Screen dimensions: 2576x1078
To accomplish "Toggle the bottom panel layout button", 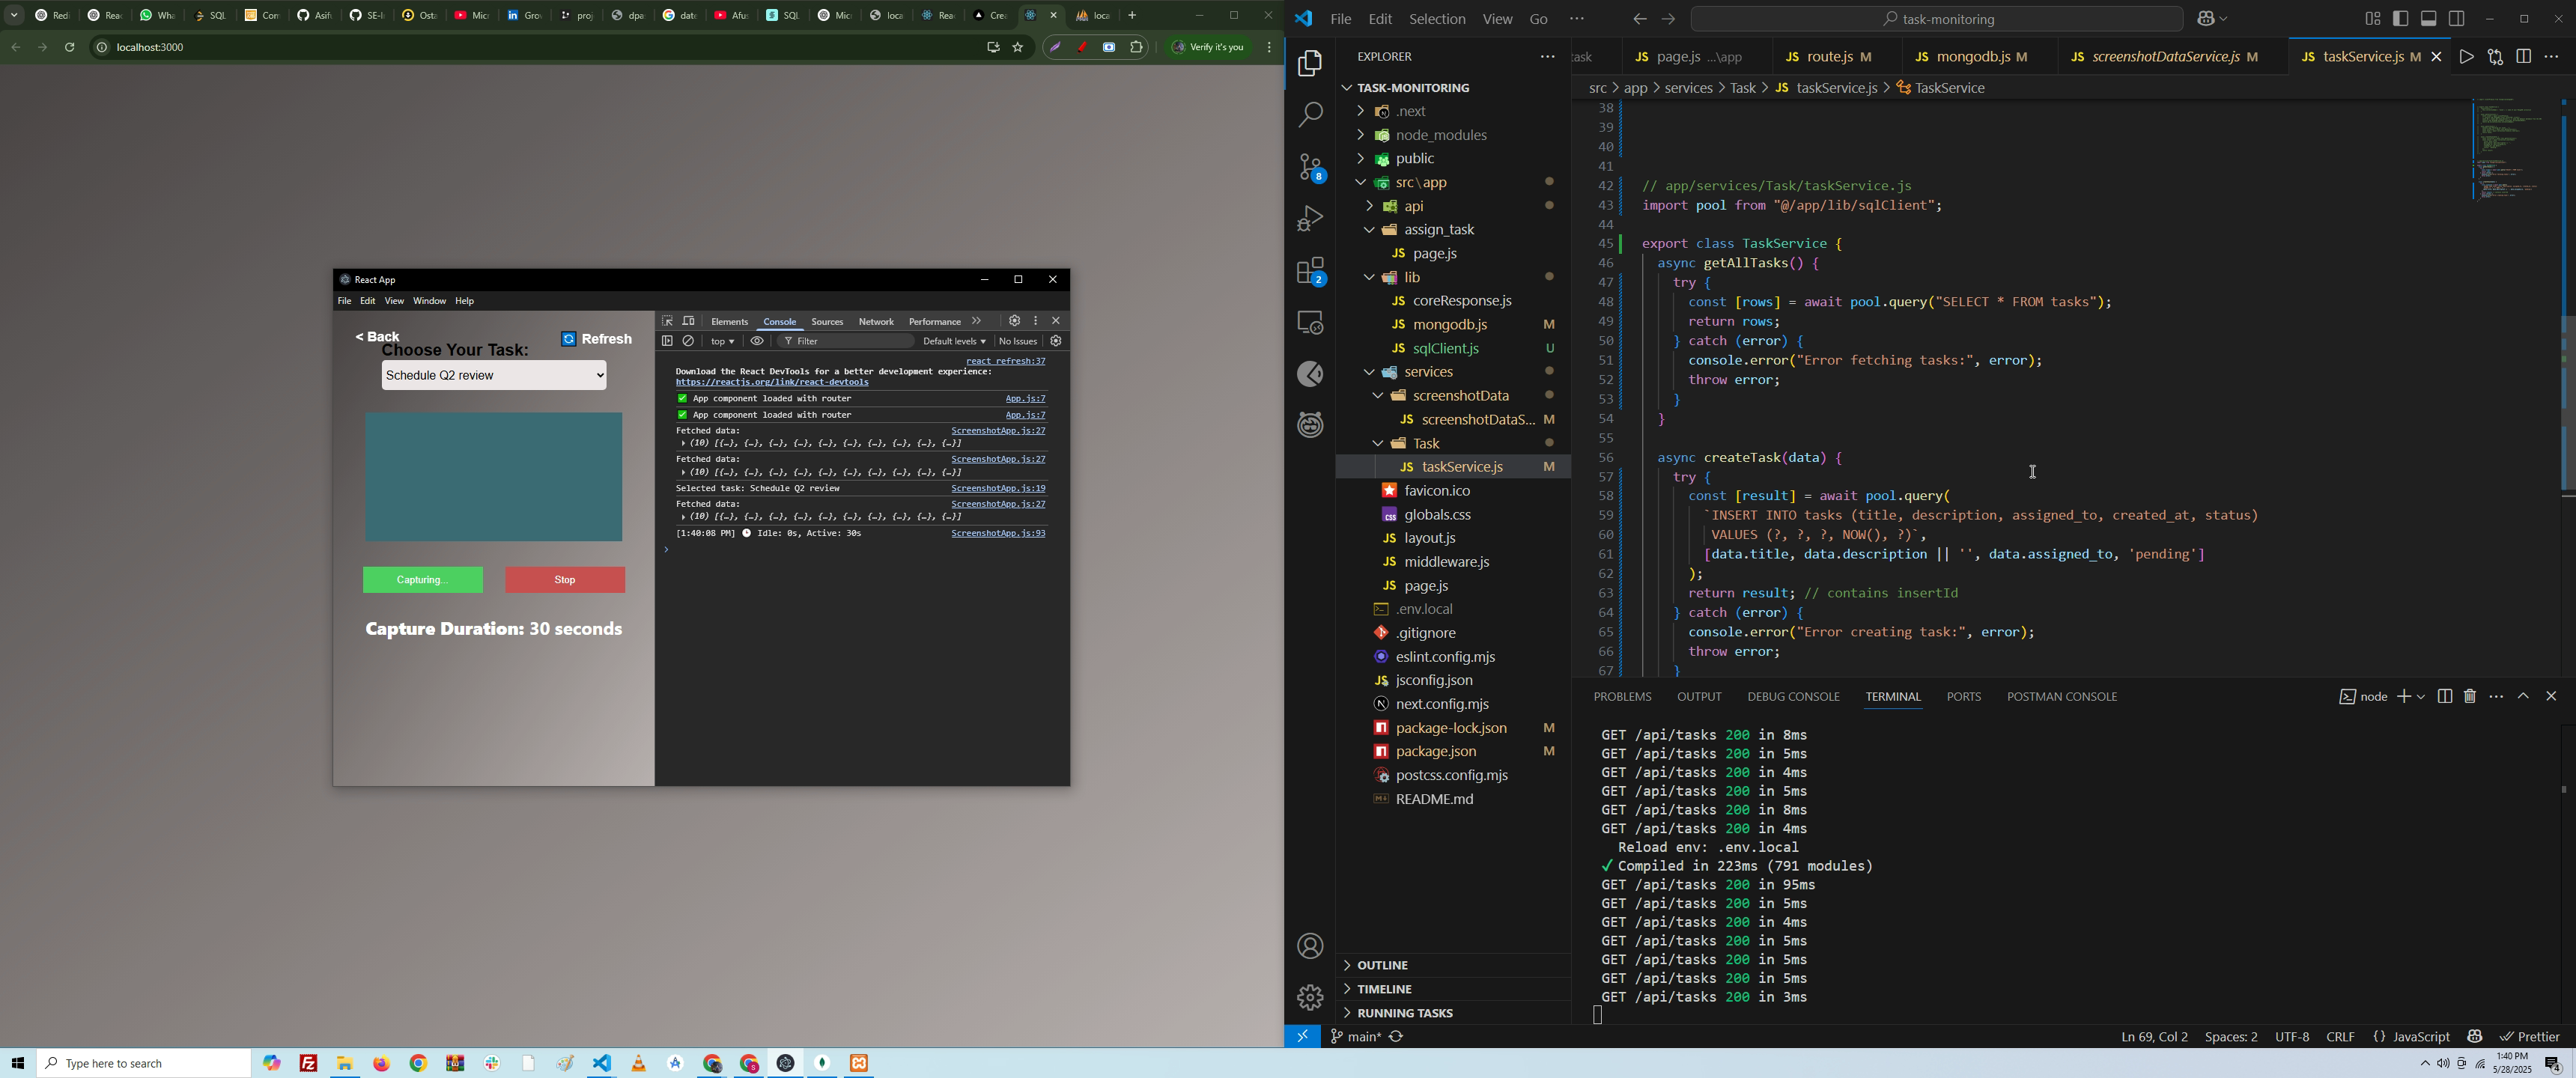I will pos(2429,19).
